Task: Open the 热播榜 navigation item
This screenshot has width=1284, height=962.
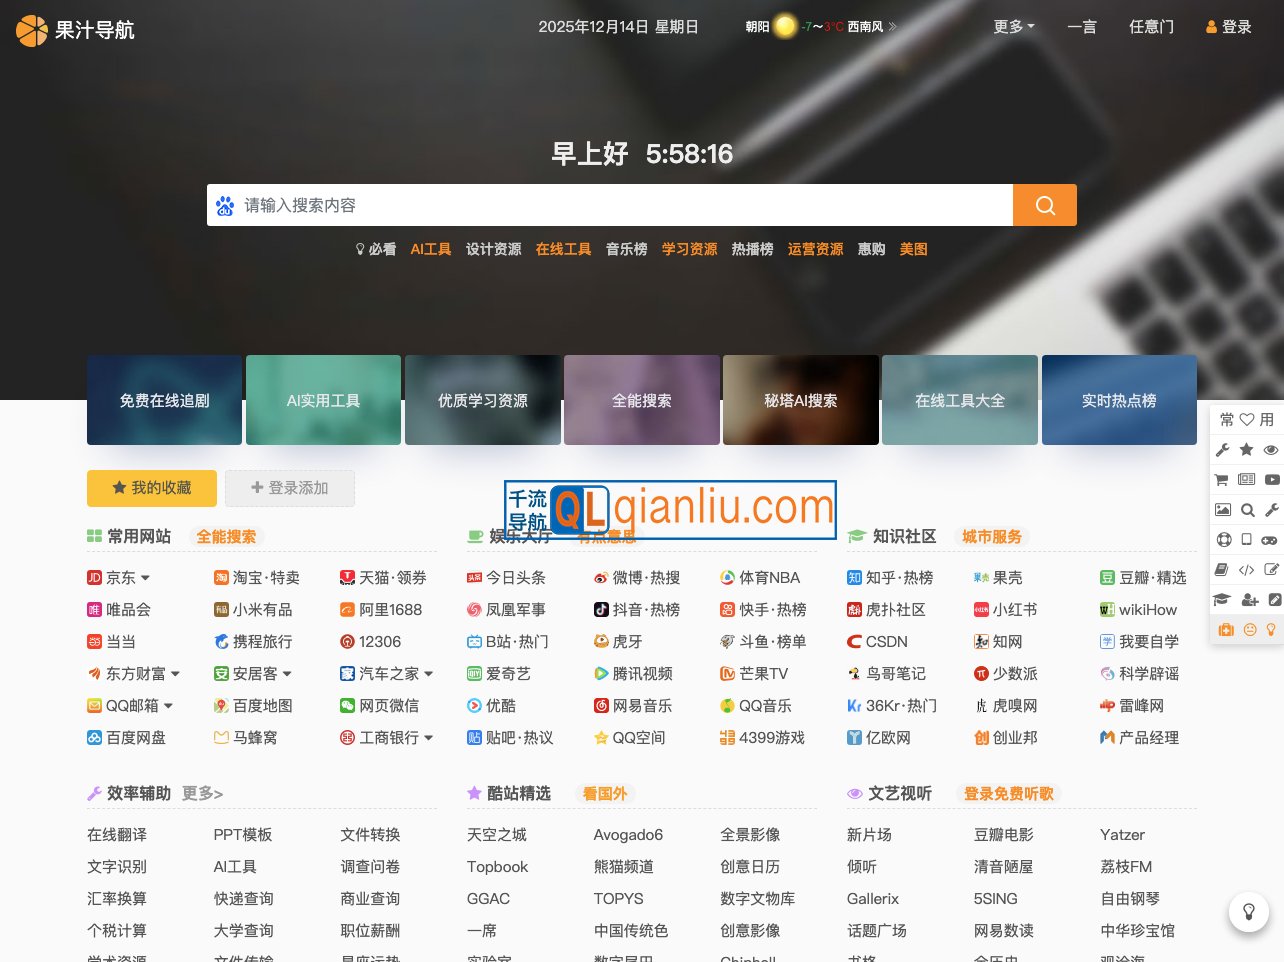Action: [x=751, y=249]
